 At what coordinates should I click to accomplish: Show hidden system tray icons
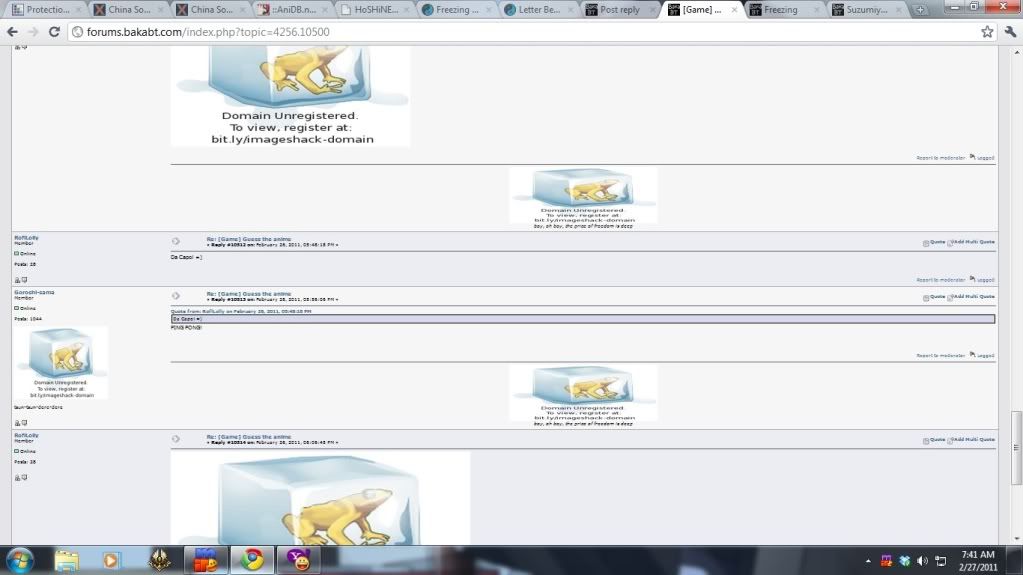[x=868, y=560]
